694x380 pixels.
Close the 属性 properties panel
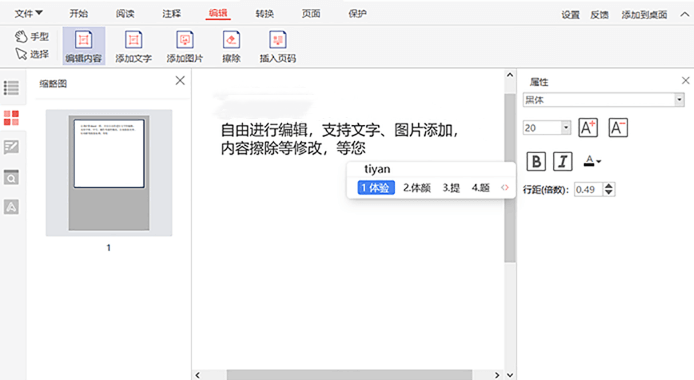(686, 80)
